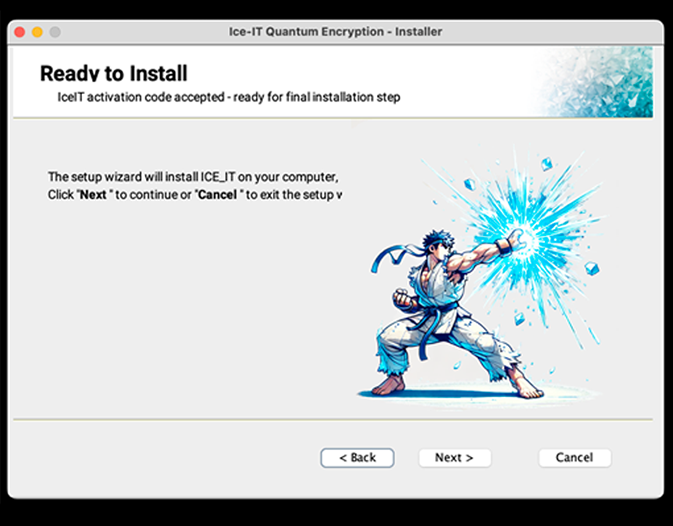Viewport: 673px width, 526px height.
Task: Click the "Ready to Install" heading
Action: pyautogui.click(x=114, y=73)
